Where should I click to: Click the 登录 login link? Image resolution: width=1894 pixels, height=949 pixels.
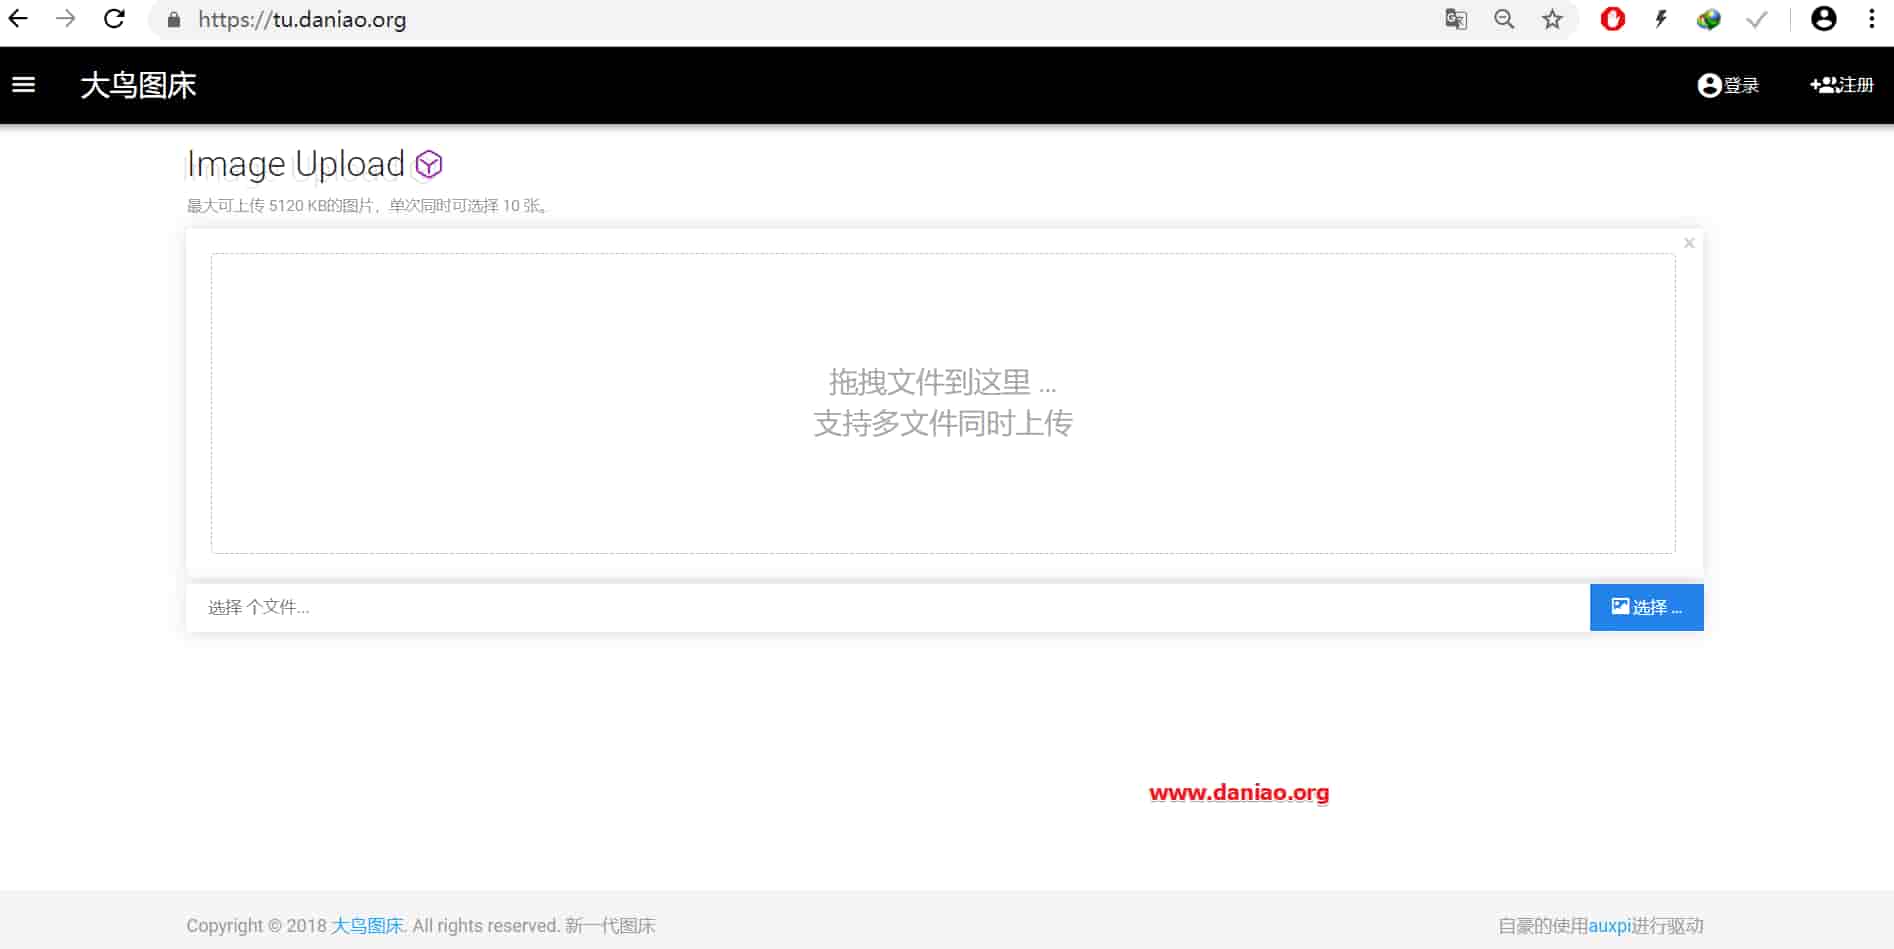point(1728,85)
